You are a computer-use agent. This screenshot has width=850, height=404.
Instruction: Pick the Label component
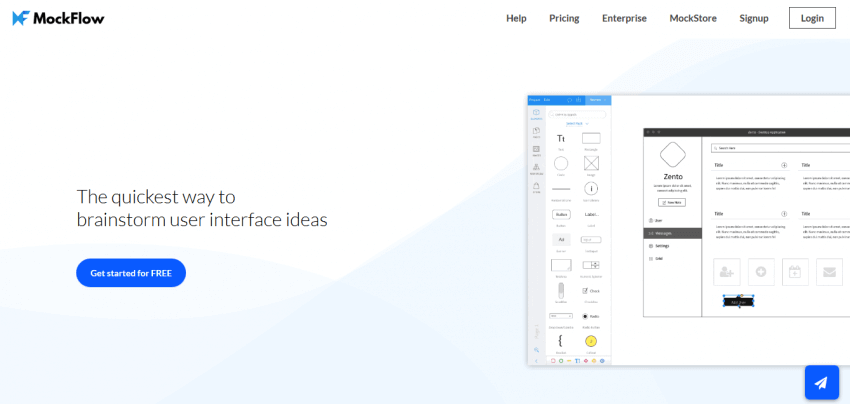(591, 217)
